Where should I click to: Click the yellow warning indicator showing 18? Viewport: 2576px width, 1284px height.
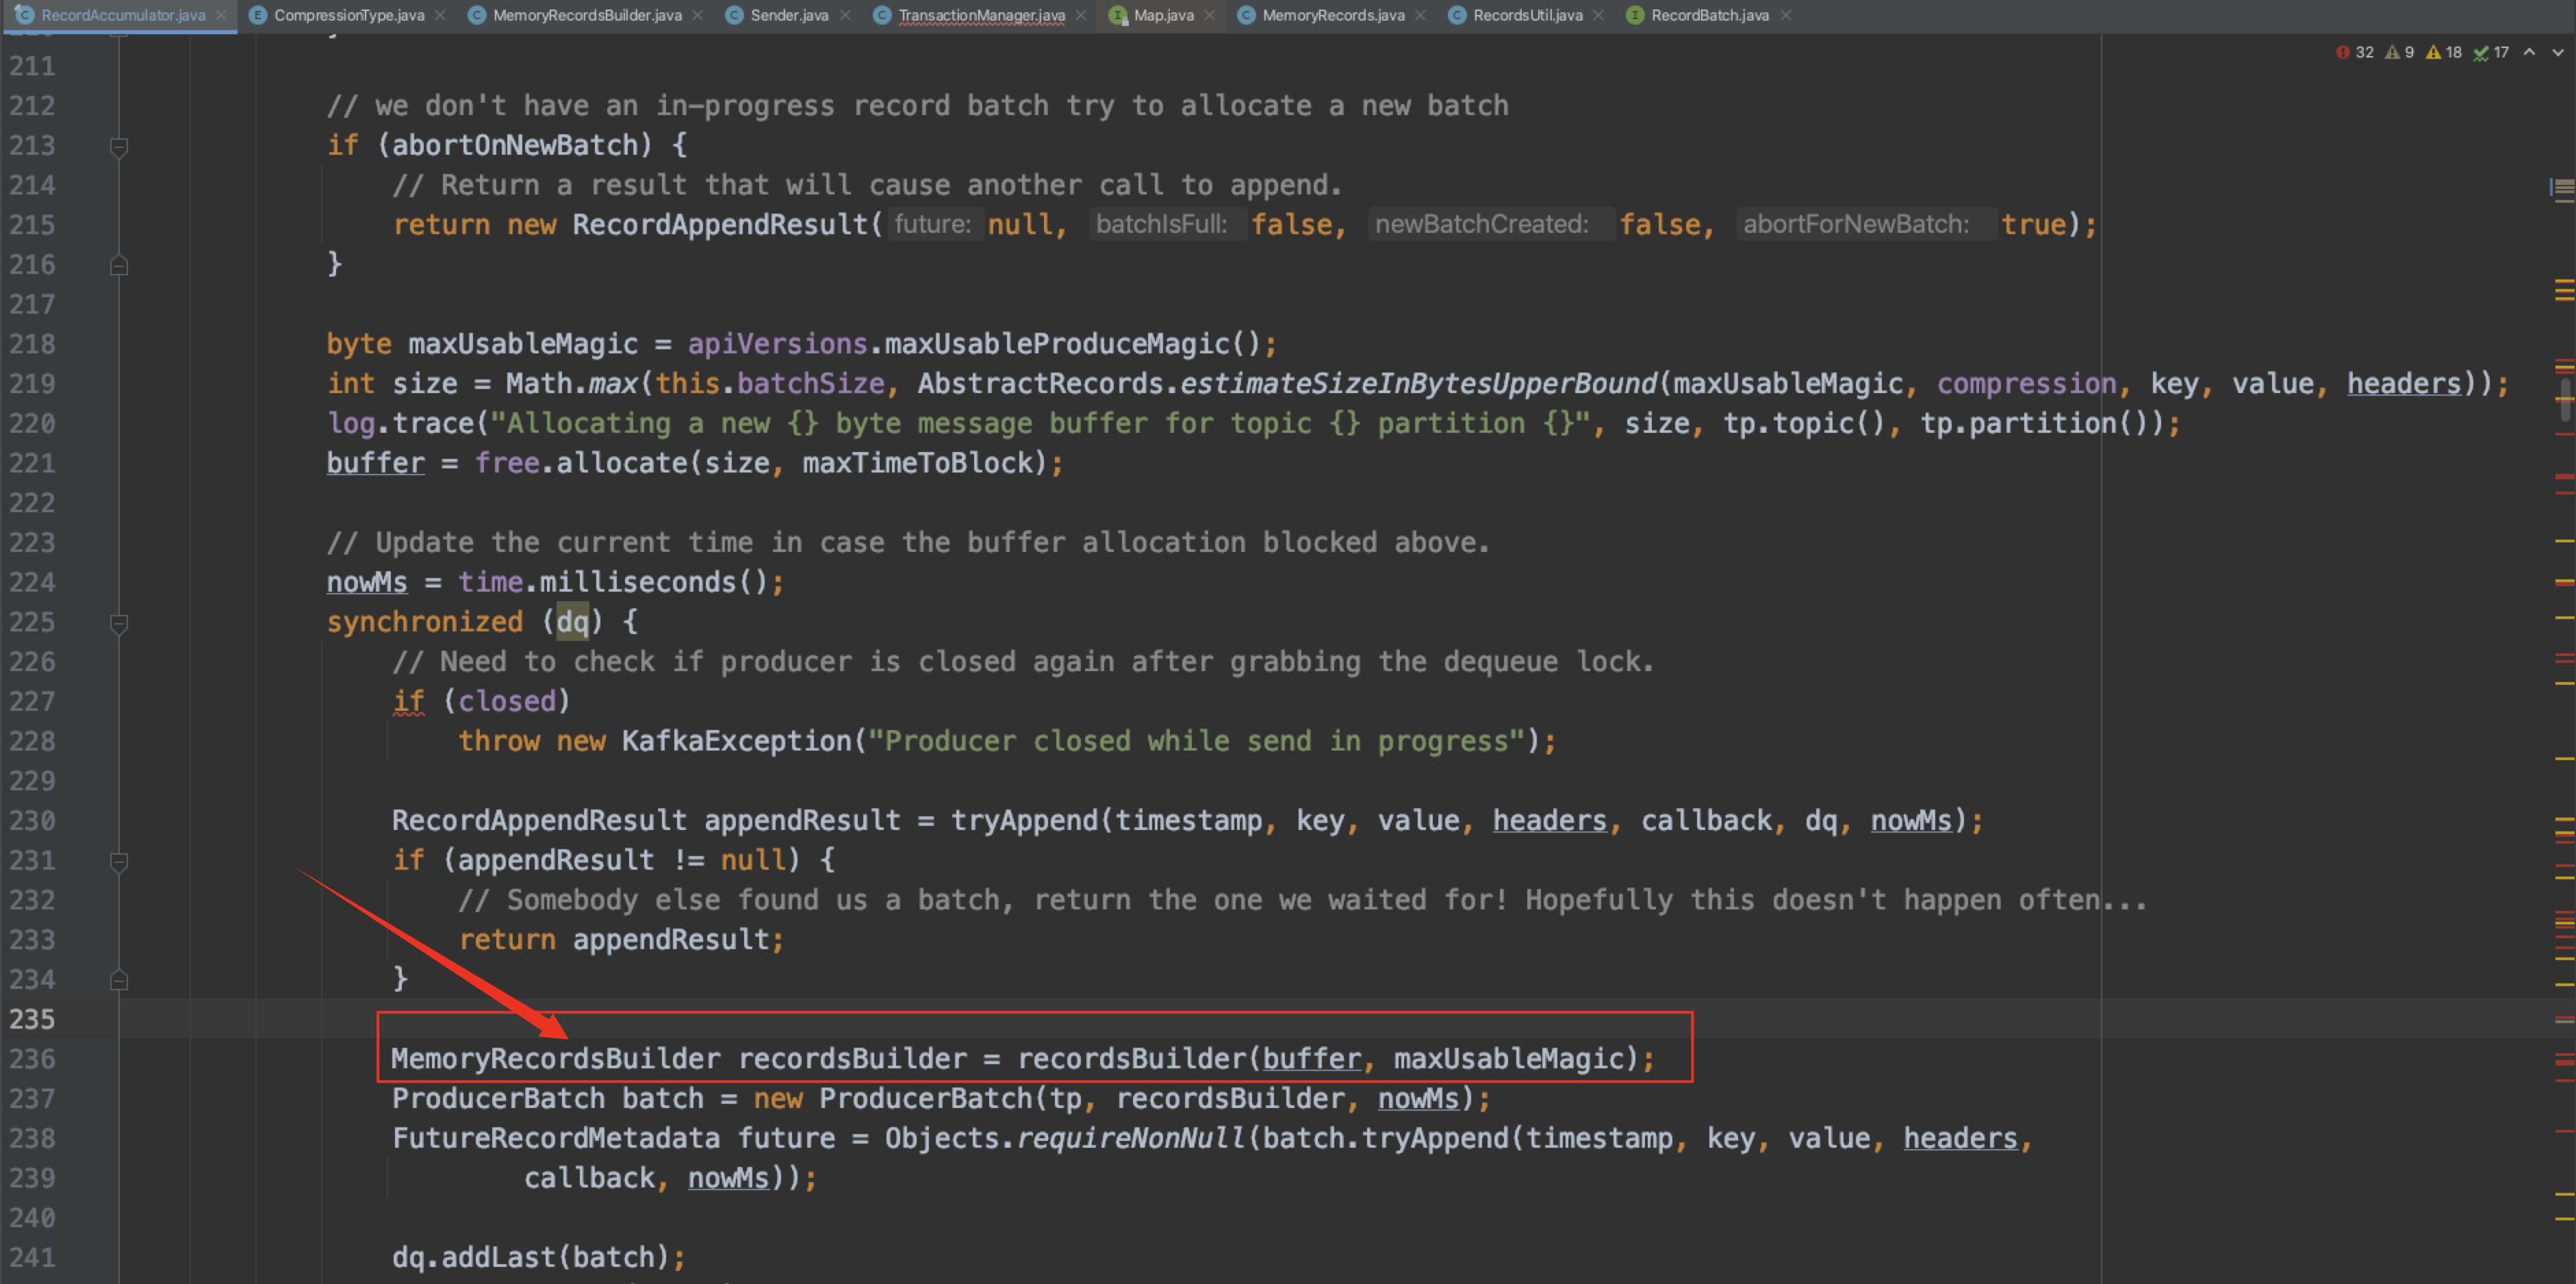tap(2443, 52)
